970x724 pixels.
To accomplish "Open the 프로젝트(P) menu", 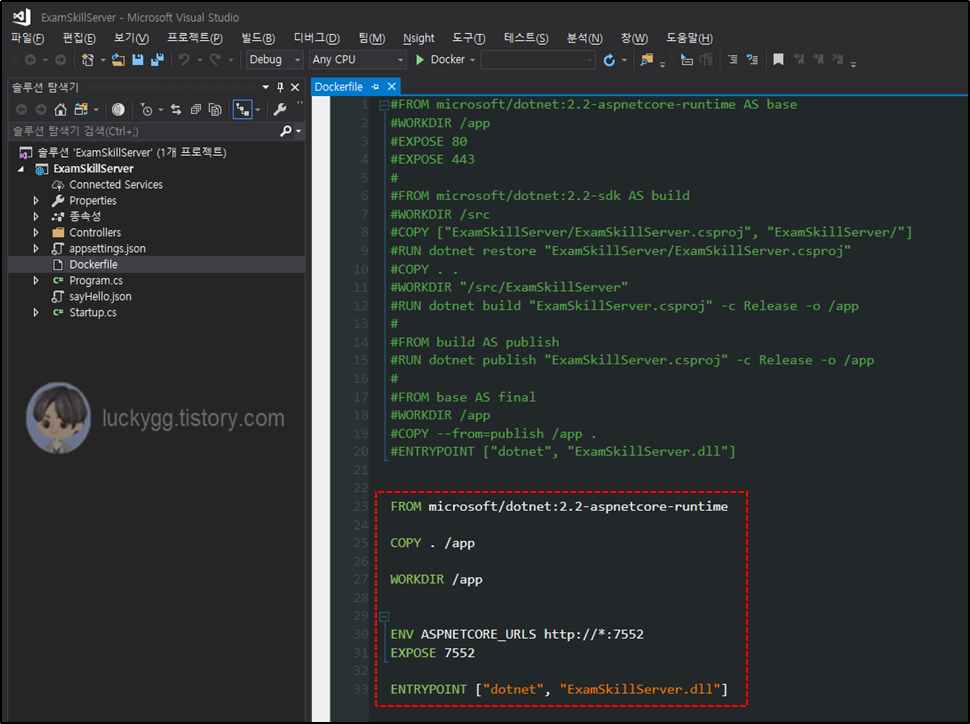I will coord(195,38).
